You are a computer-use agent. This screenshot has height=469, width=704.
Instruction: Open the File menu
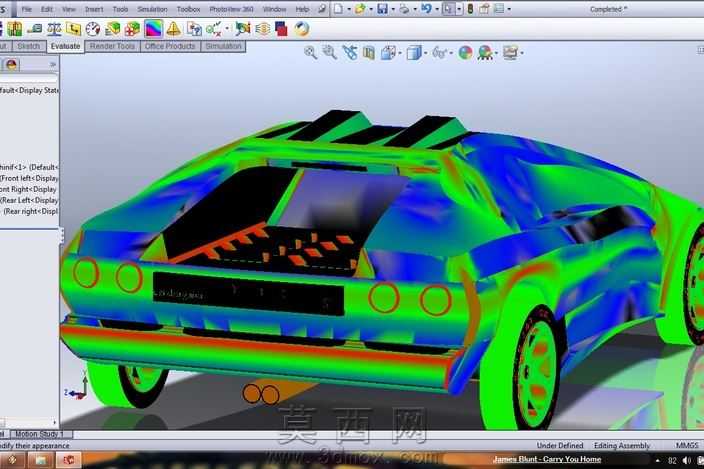click(26, 9)
